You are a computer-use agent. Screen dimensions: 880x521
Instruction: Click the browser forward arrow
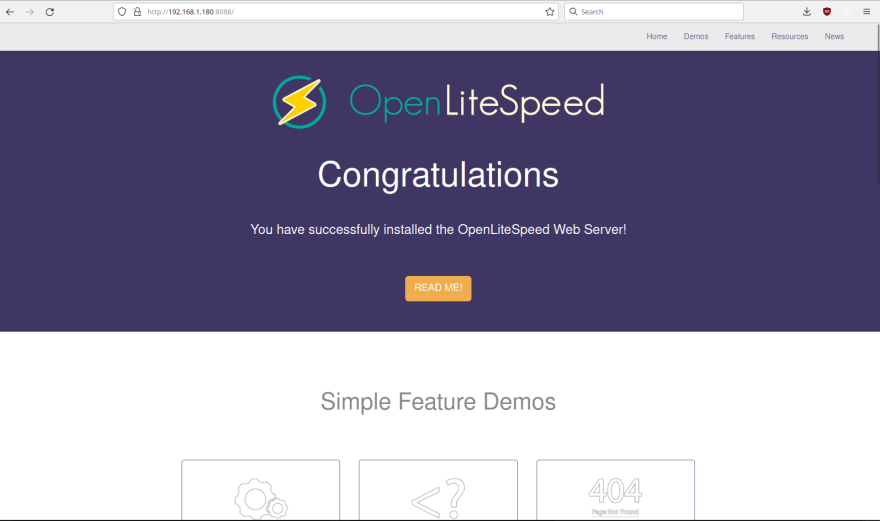tap(30, 12)
